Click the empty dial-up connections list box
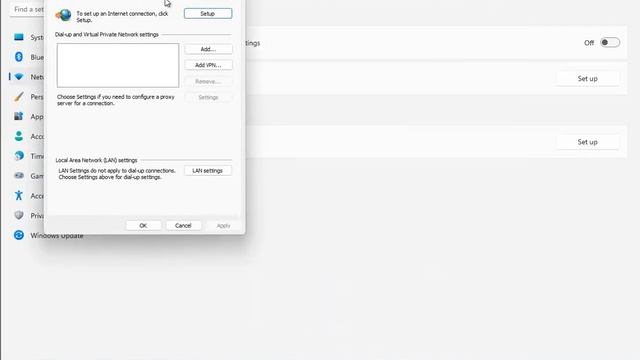 pyautogui.click(x=118, y=65)
